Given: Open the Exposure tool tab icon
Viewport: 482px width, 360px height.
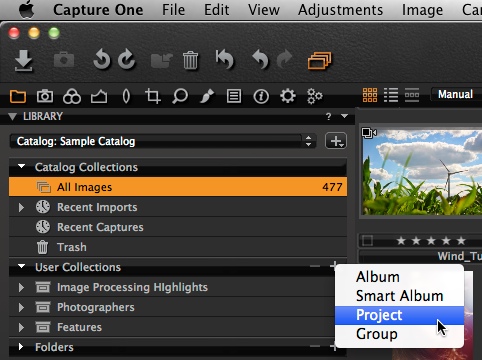Looking at the screenshot, I should 99,97.
